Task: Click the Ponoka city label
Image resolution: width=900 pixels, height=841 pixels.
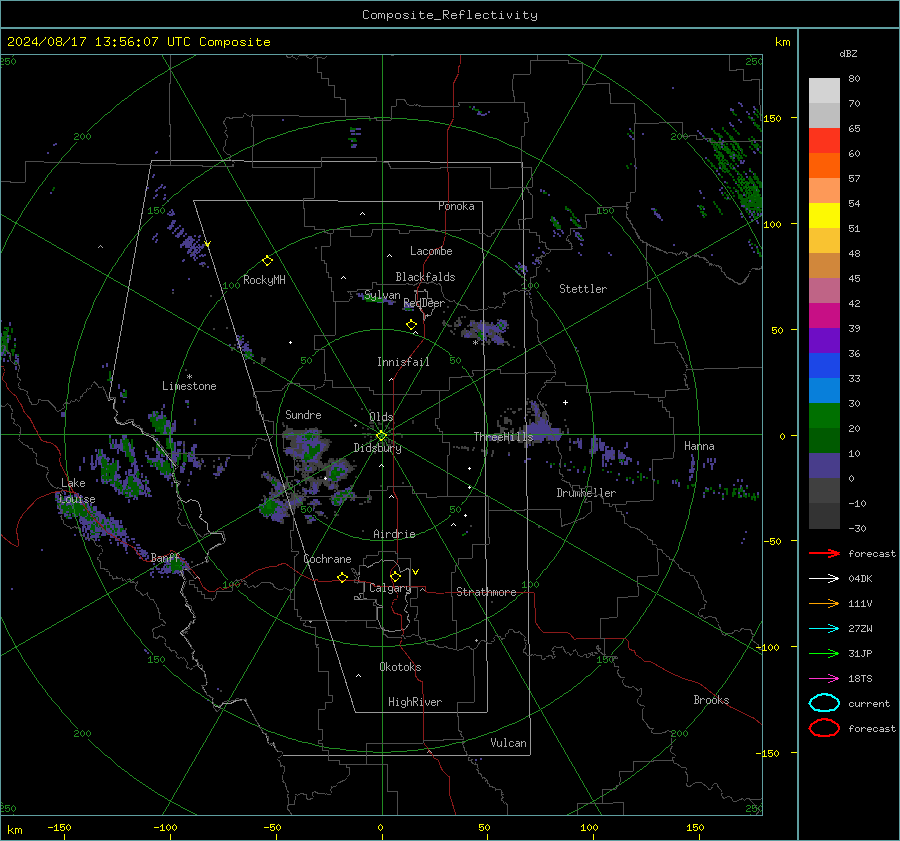Action: click(456, 206)
